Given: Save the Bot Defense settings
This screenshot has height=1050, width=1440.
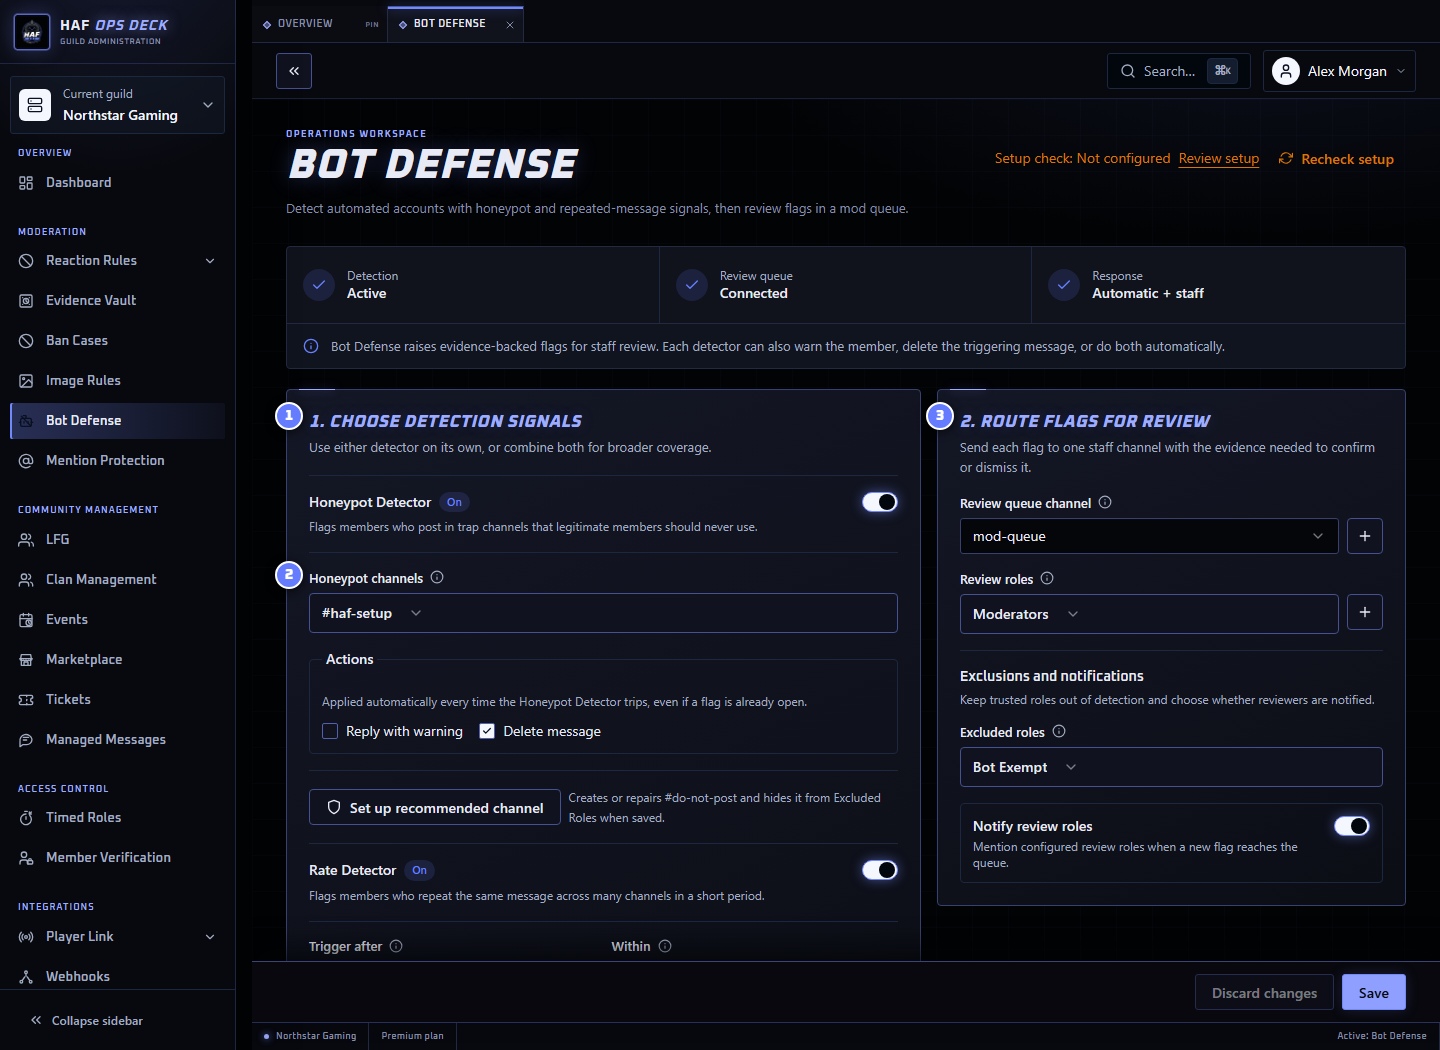Looking at the screenshot, I should (x=1374, y=992).
